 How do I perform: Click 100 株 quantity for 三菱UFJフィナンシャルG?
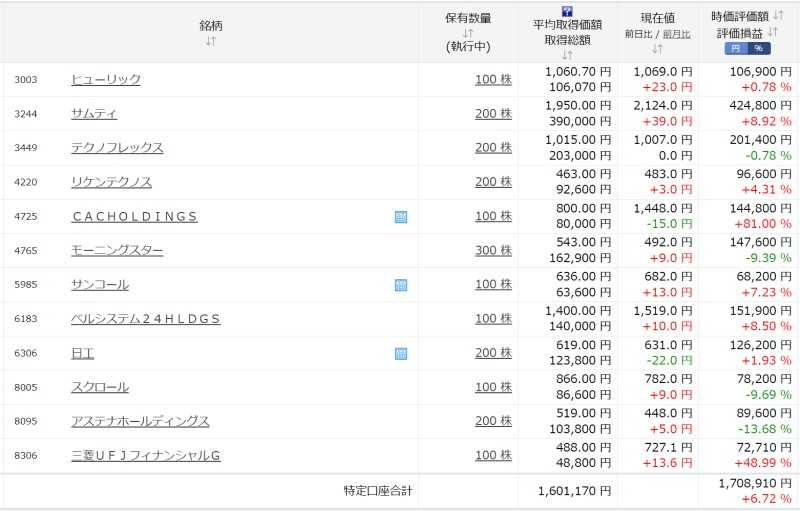[493, 455]
